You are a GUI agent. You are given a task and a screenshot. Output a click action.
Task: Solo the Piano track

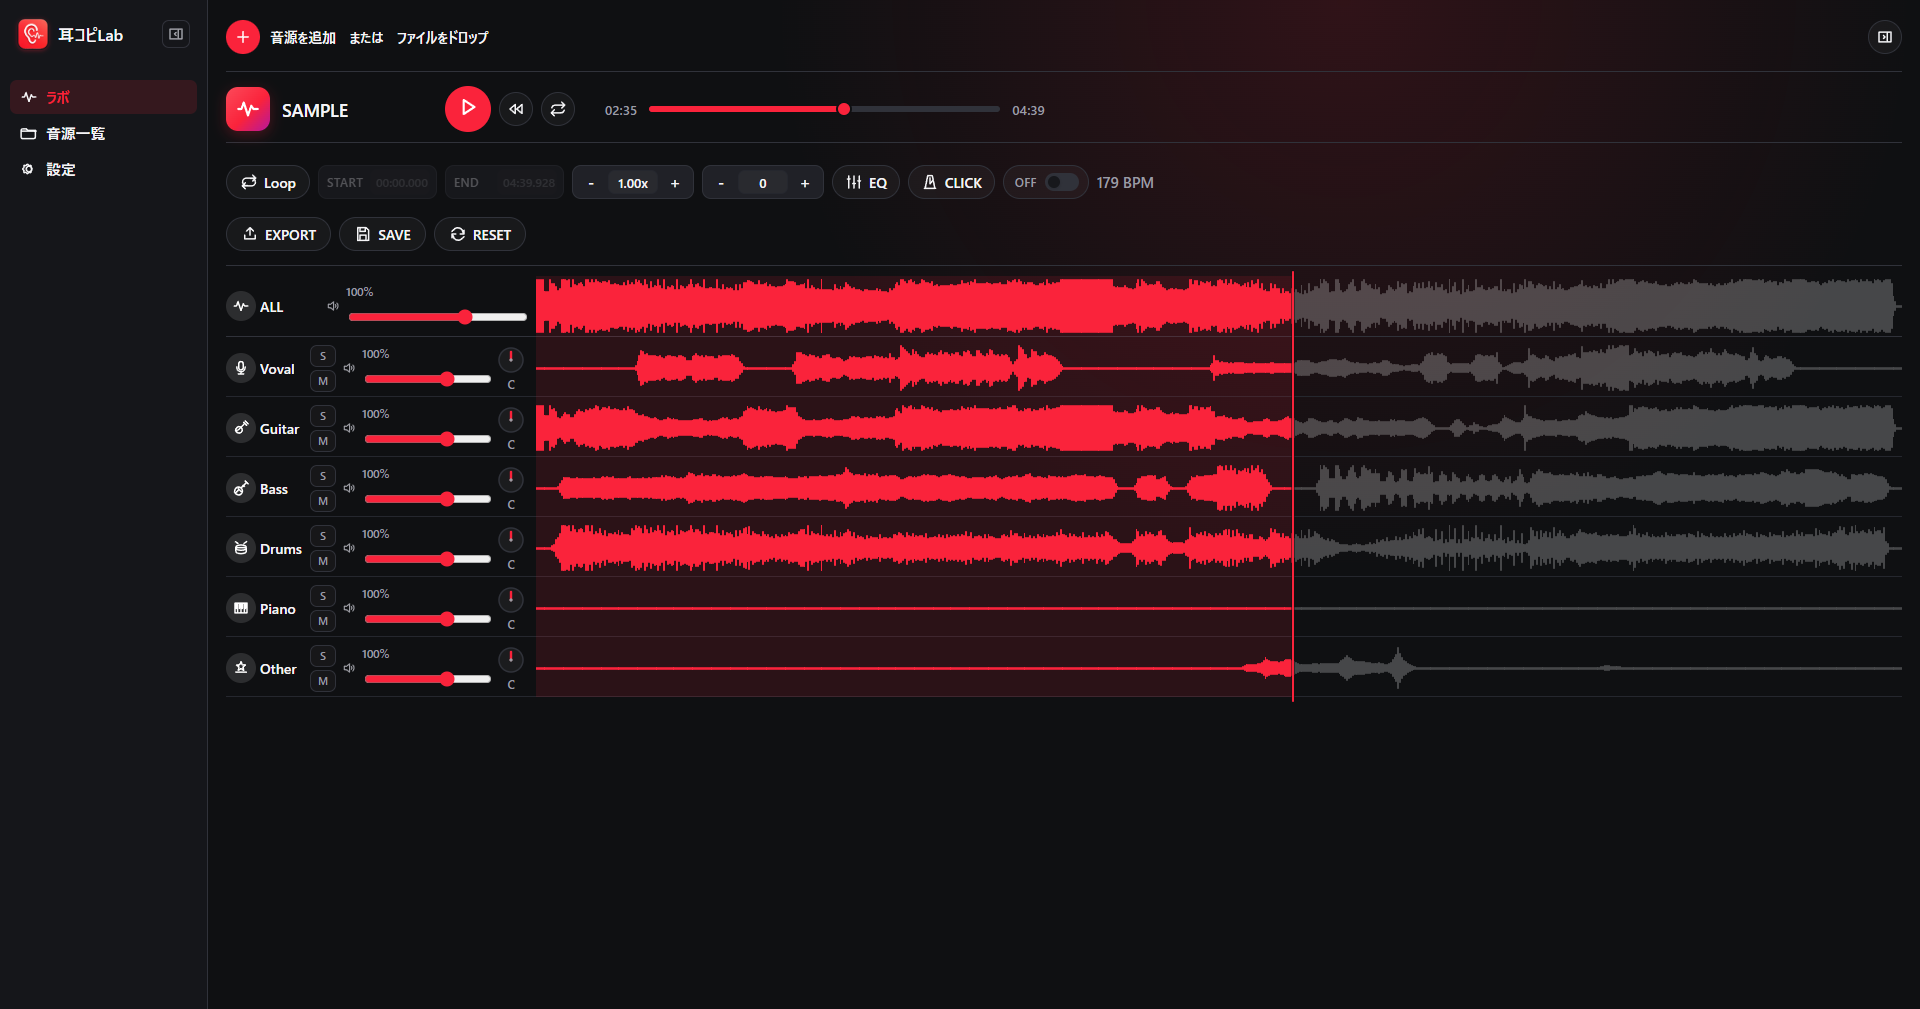click(323, 596)
